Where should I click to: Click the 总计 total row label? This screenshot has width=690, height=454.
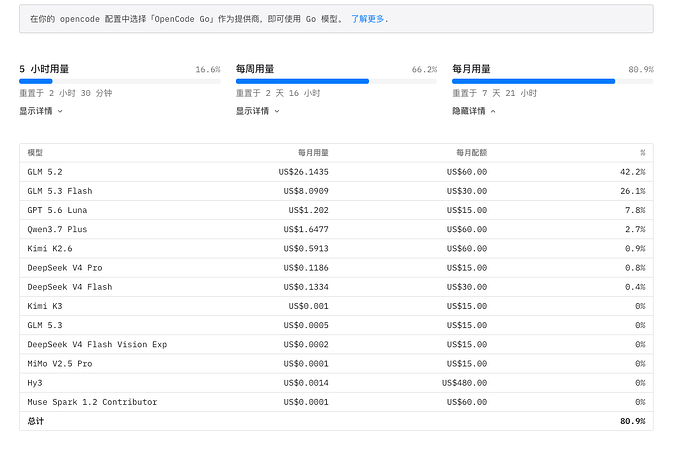(x=36, y=421)
